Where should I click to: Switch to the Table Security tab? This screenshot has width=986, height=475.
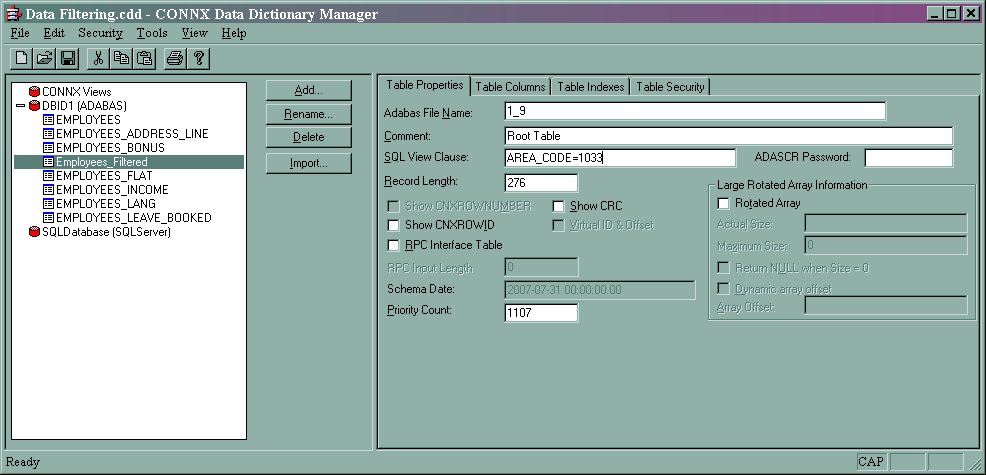(670, 87)
